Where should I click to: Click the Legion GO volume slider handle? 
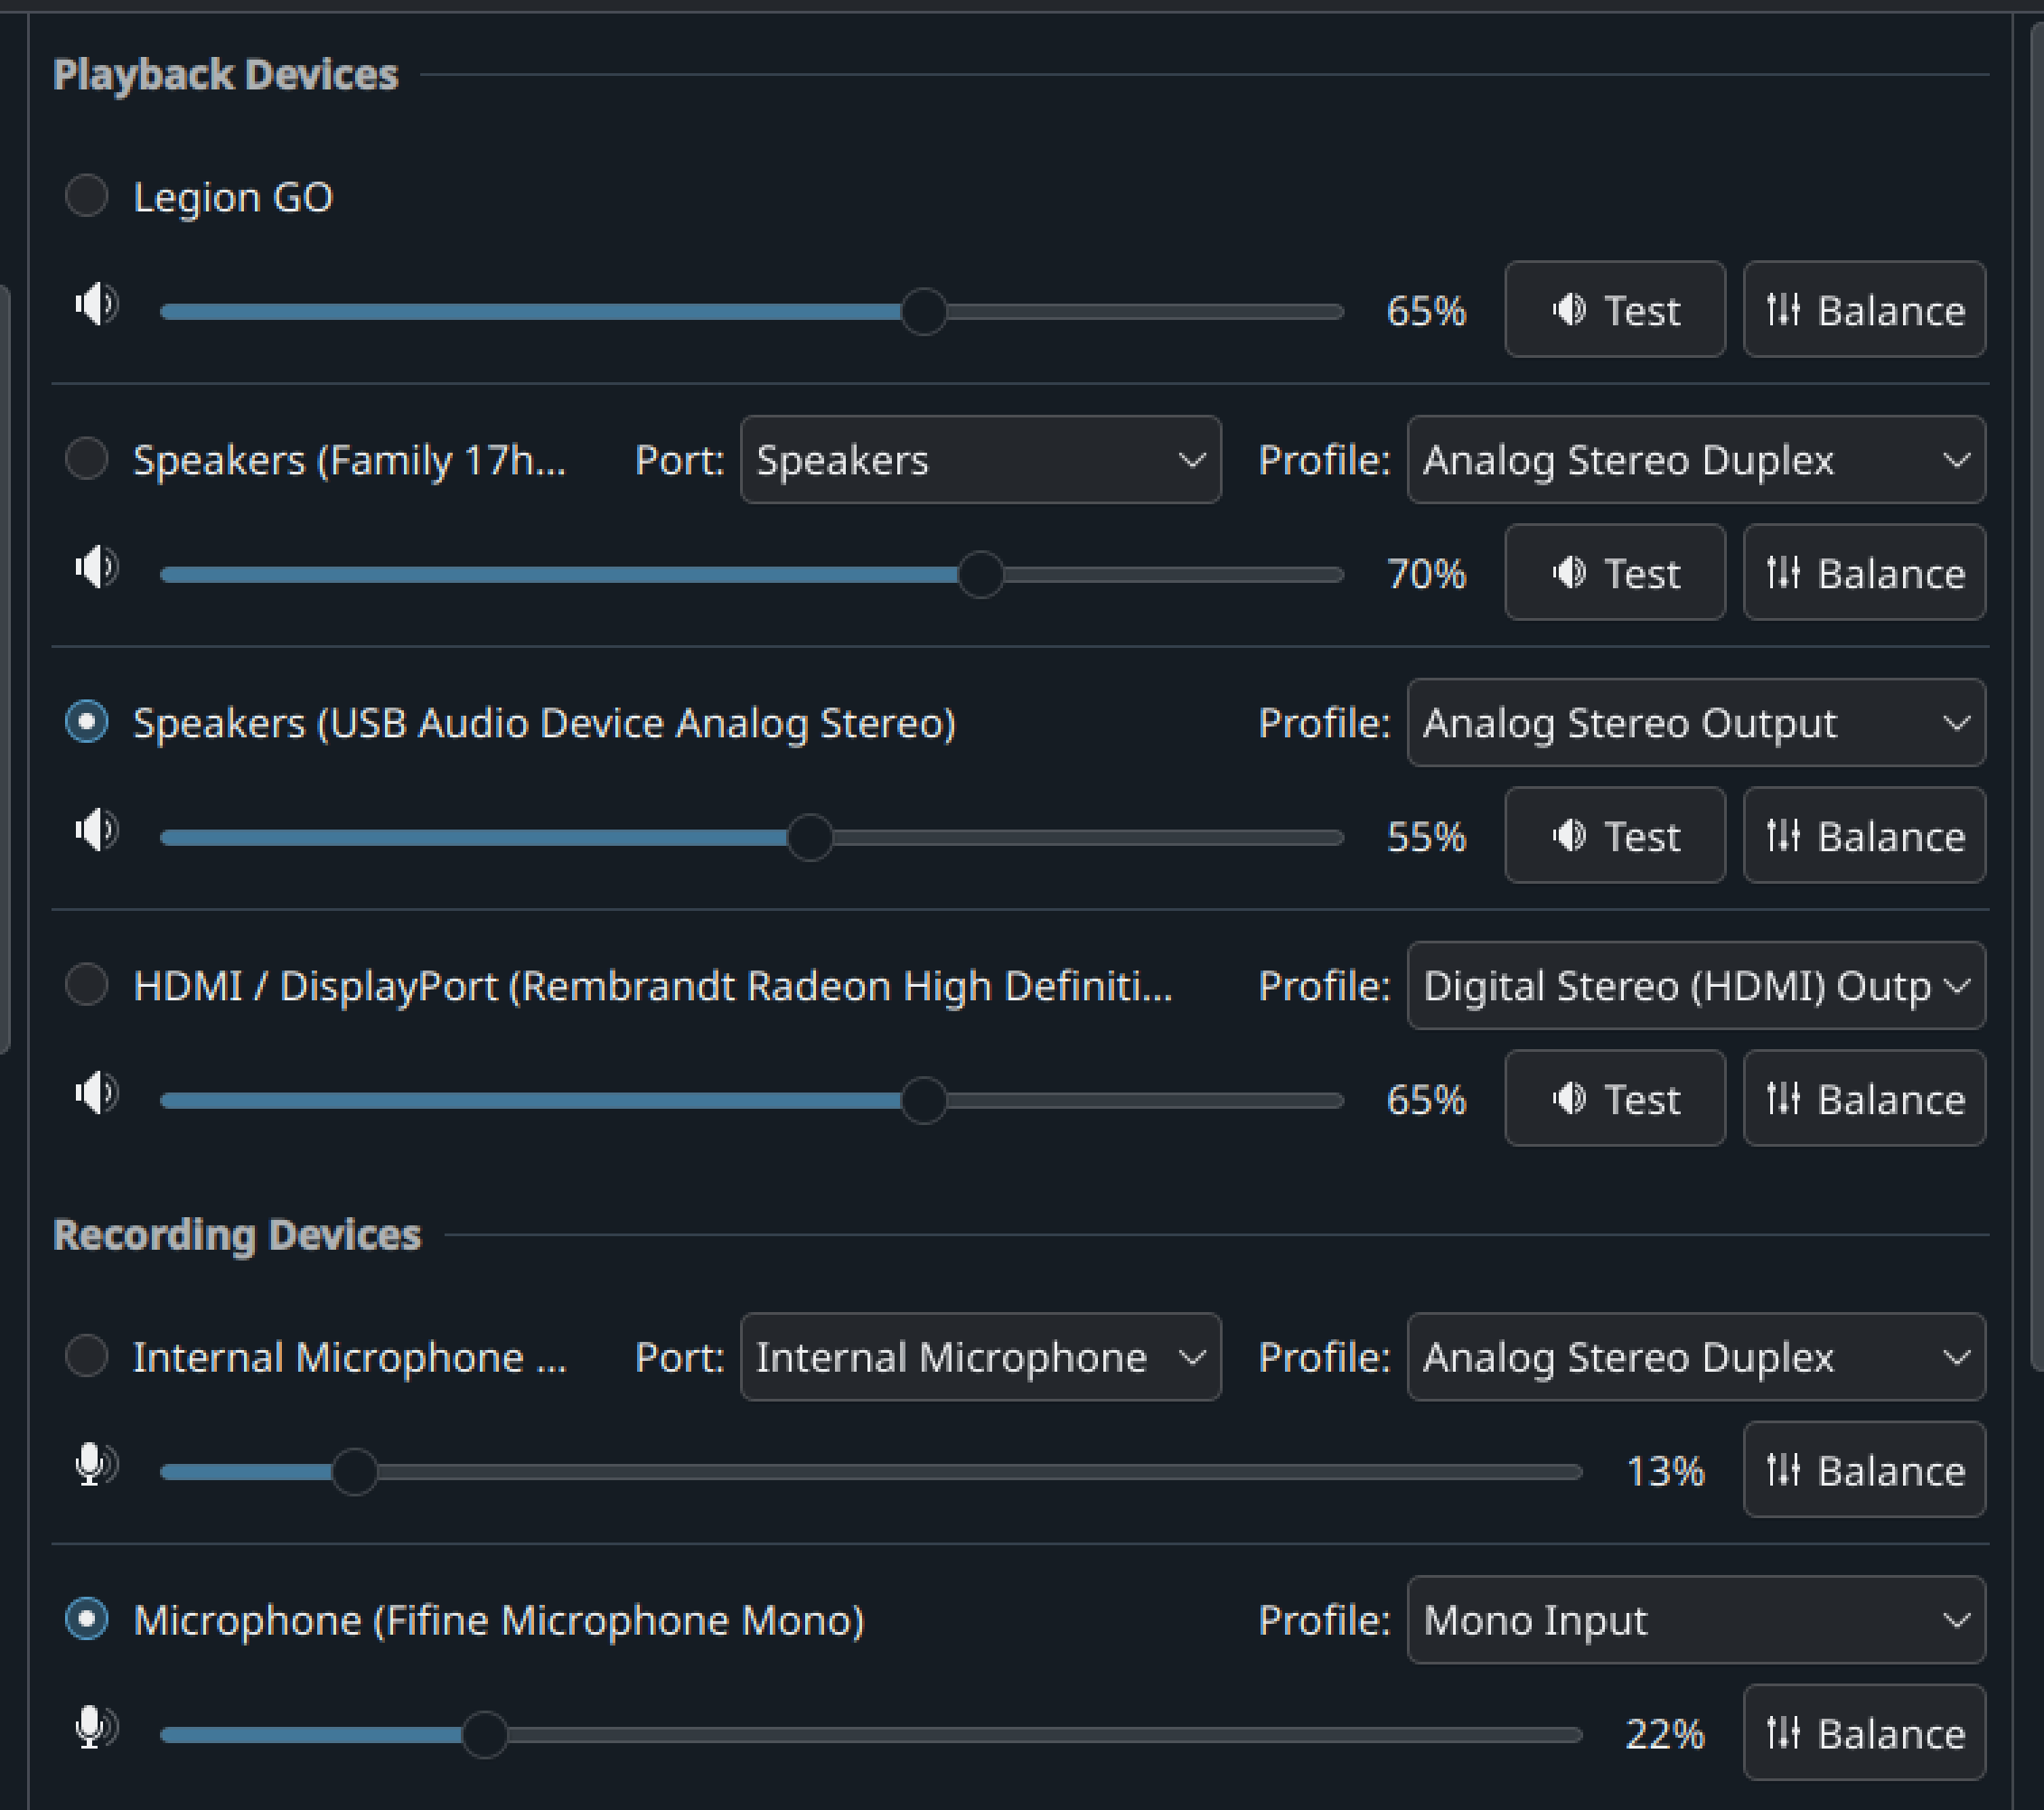pyautogui.click(x=923, y=312)
